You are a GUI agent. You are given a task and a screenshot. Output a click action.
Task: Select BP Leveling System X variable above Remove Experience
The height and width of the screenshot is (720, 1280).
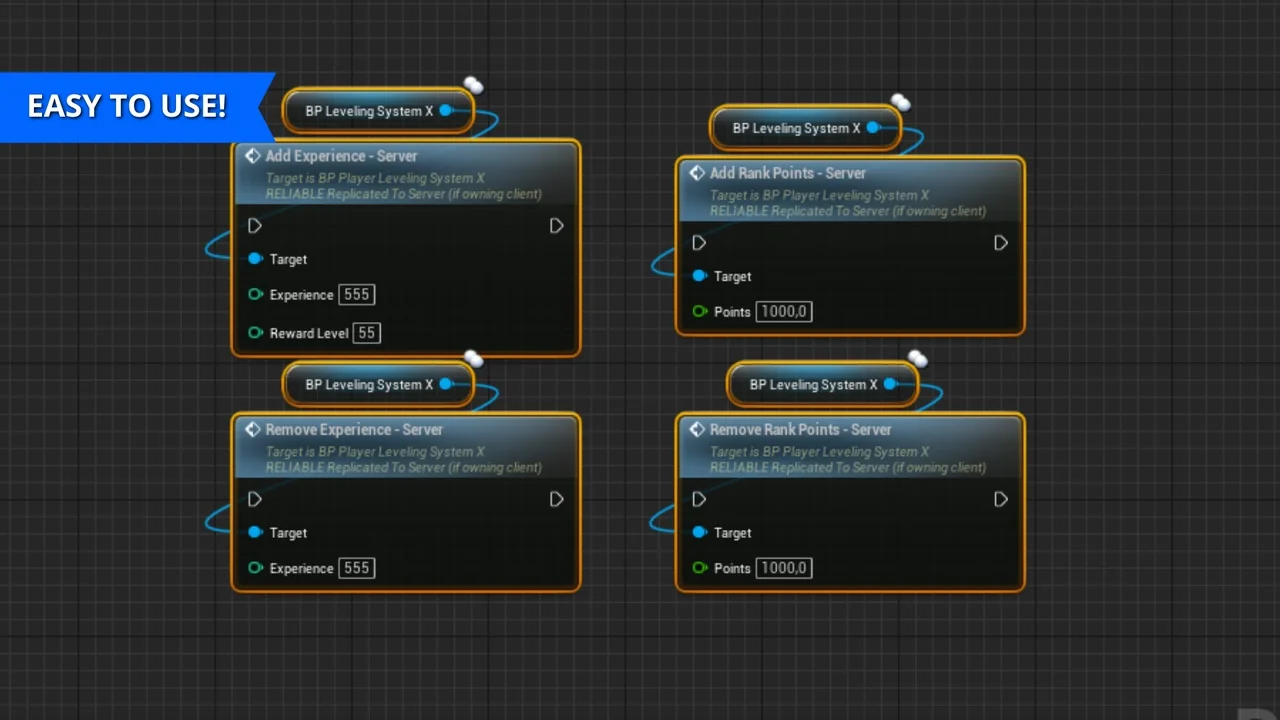[368, 385]
